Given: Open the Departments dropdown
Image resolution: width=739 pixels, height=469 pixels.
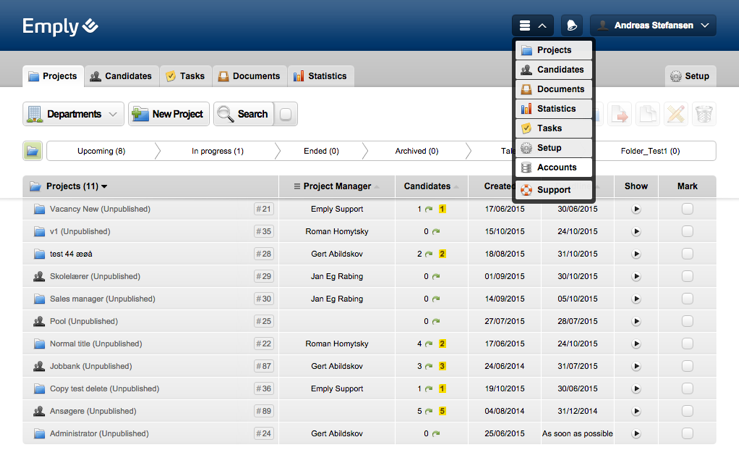Looking at the screenshot, I should [x=73, y=114].
